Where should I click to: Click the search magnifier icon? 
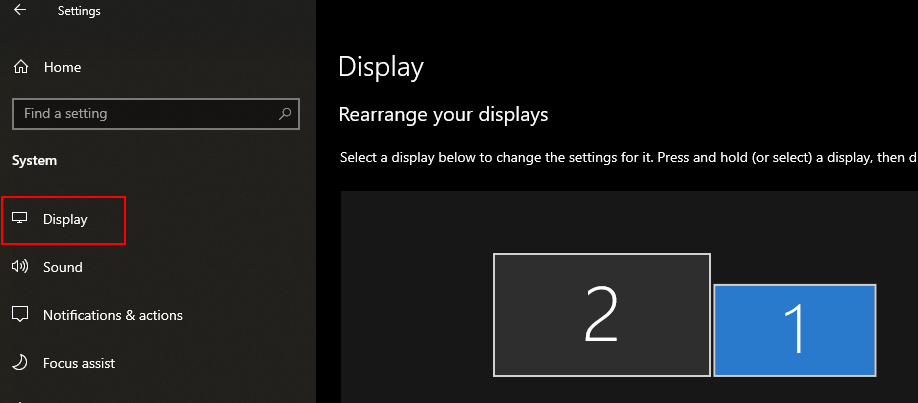click(x=285, y=114)
